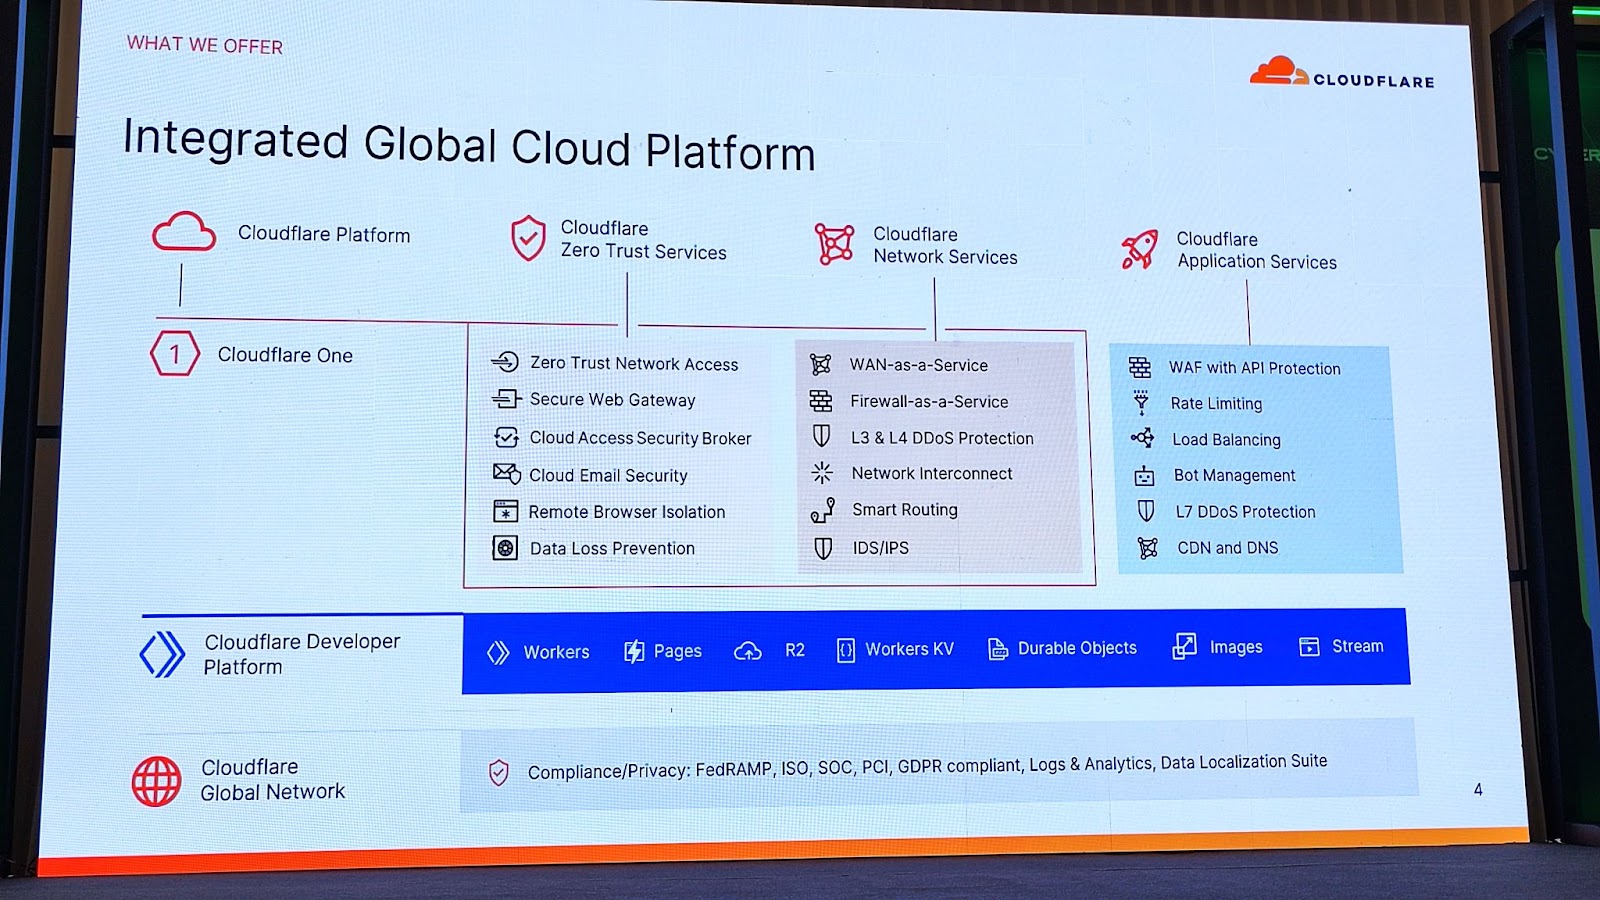Screen dimensions: 1600x900
Task: Click the Firewall-as-a-Service brick icon
Action: 821,401
